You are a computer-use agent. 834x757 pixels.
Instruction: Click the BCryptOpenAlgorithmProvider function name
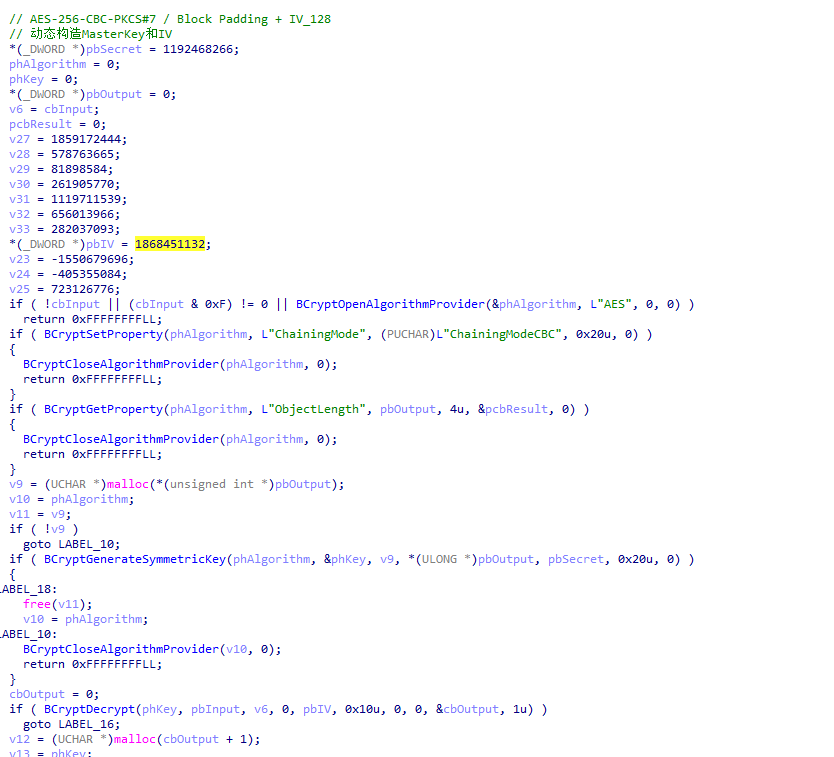[390, 304]
